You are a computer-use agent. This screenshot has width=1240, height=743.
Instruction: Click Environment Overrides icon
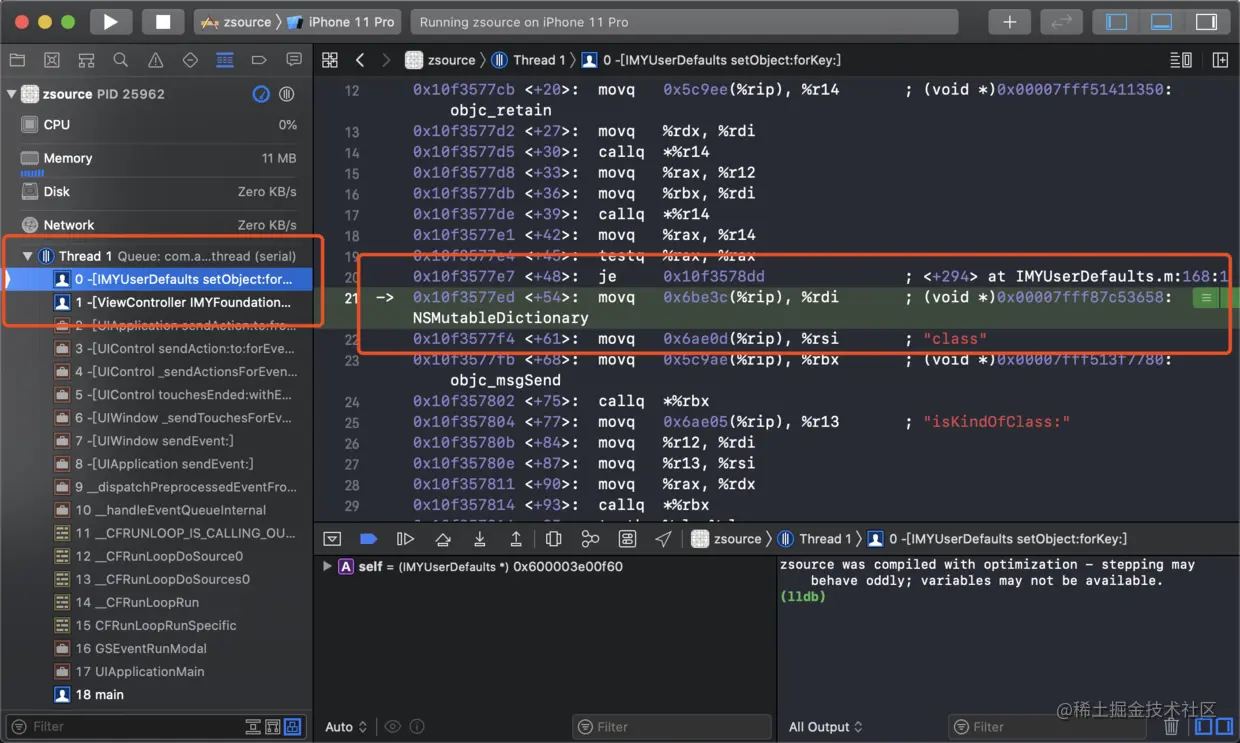627,539
